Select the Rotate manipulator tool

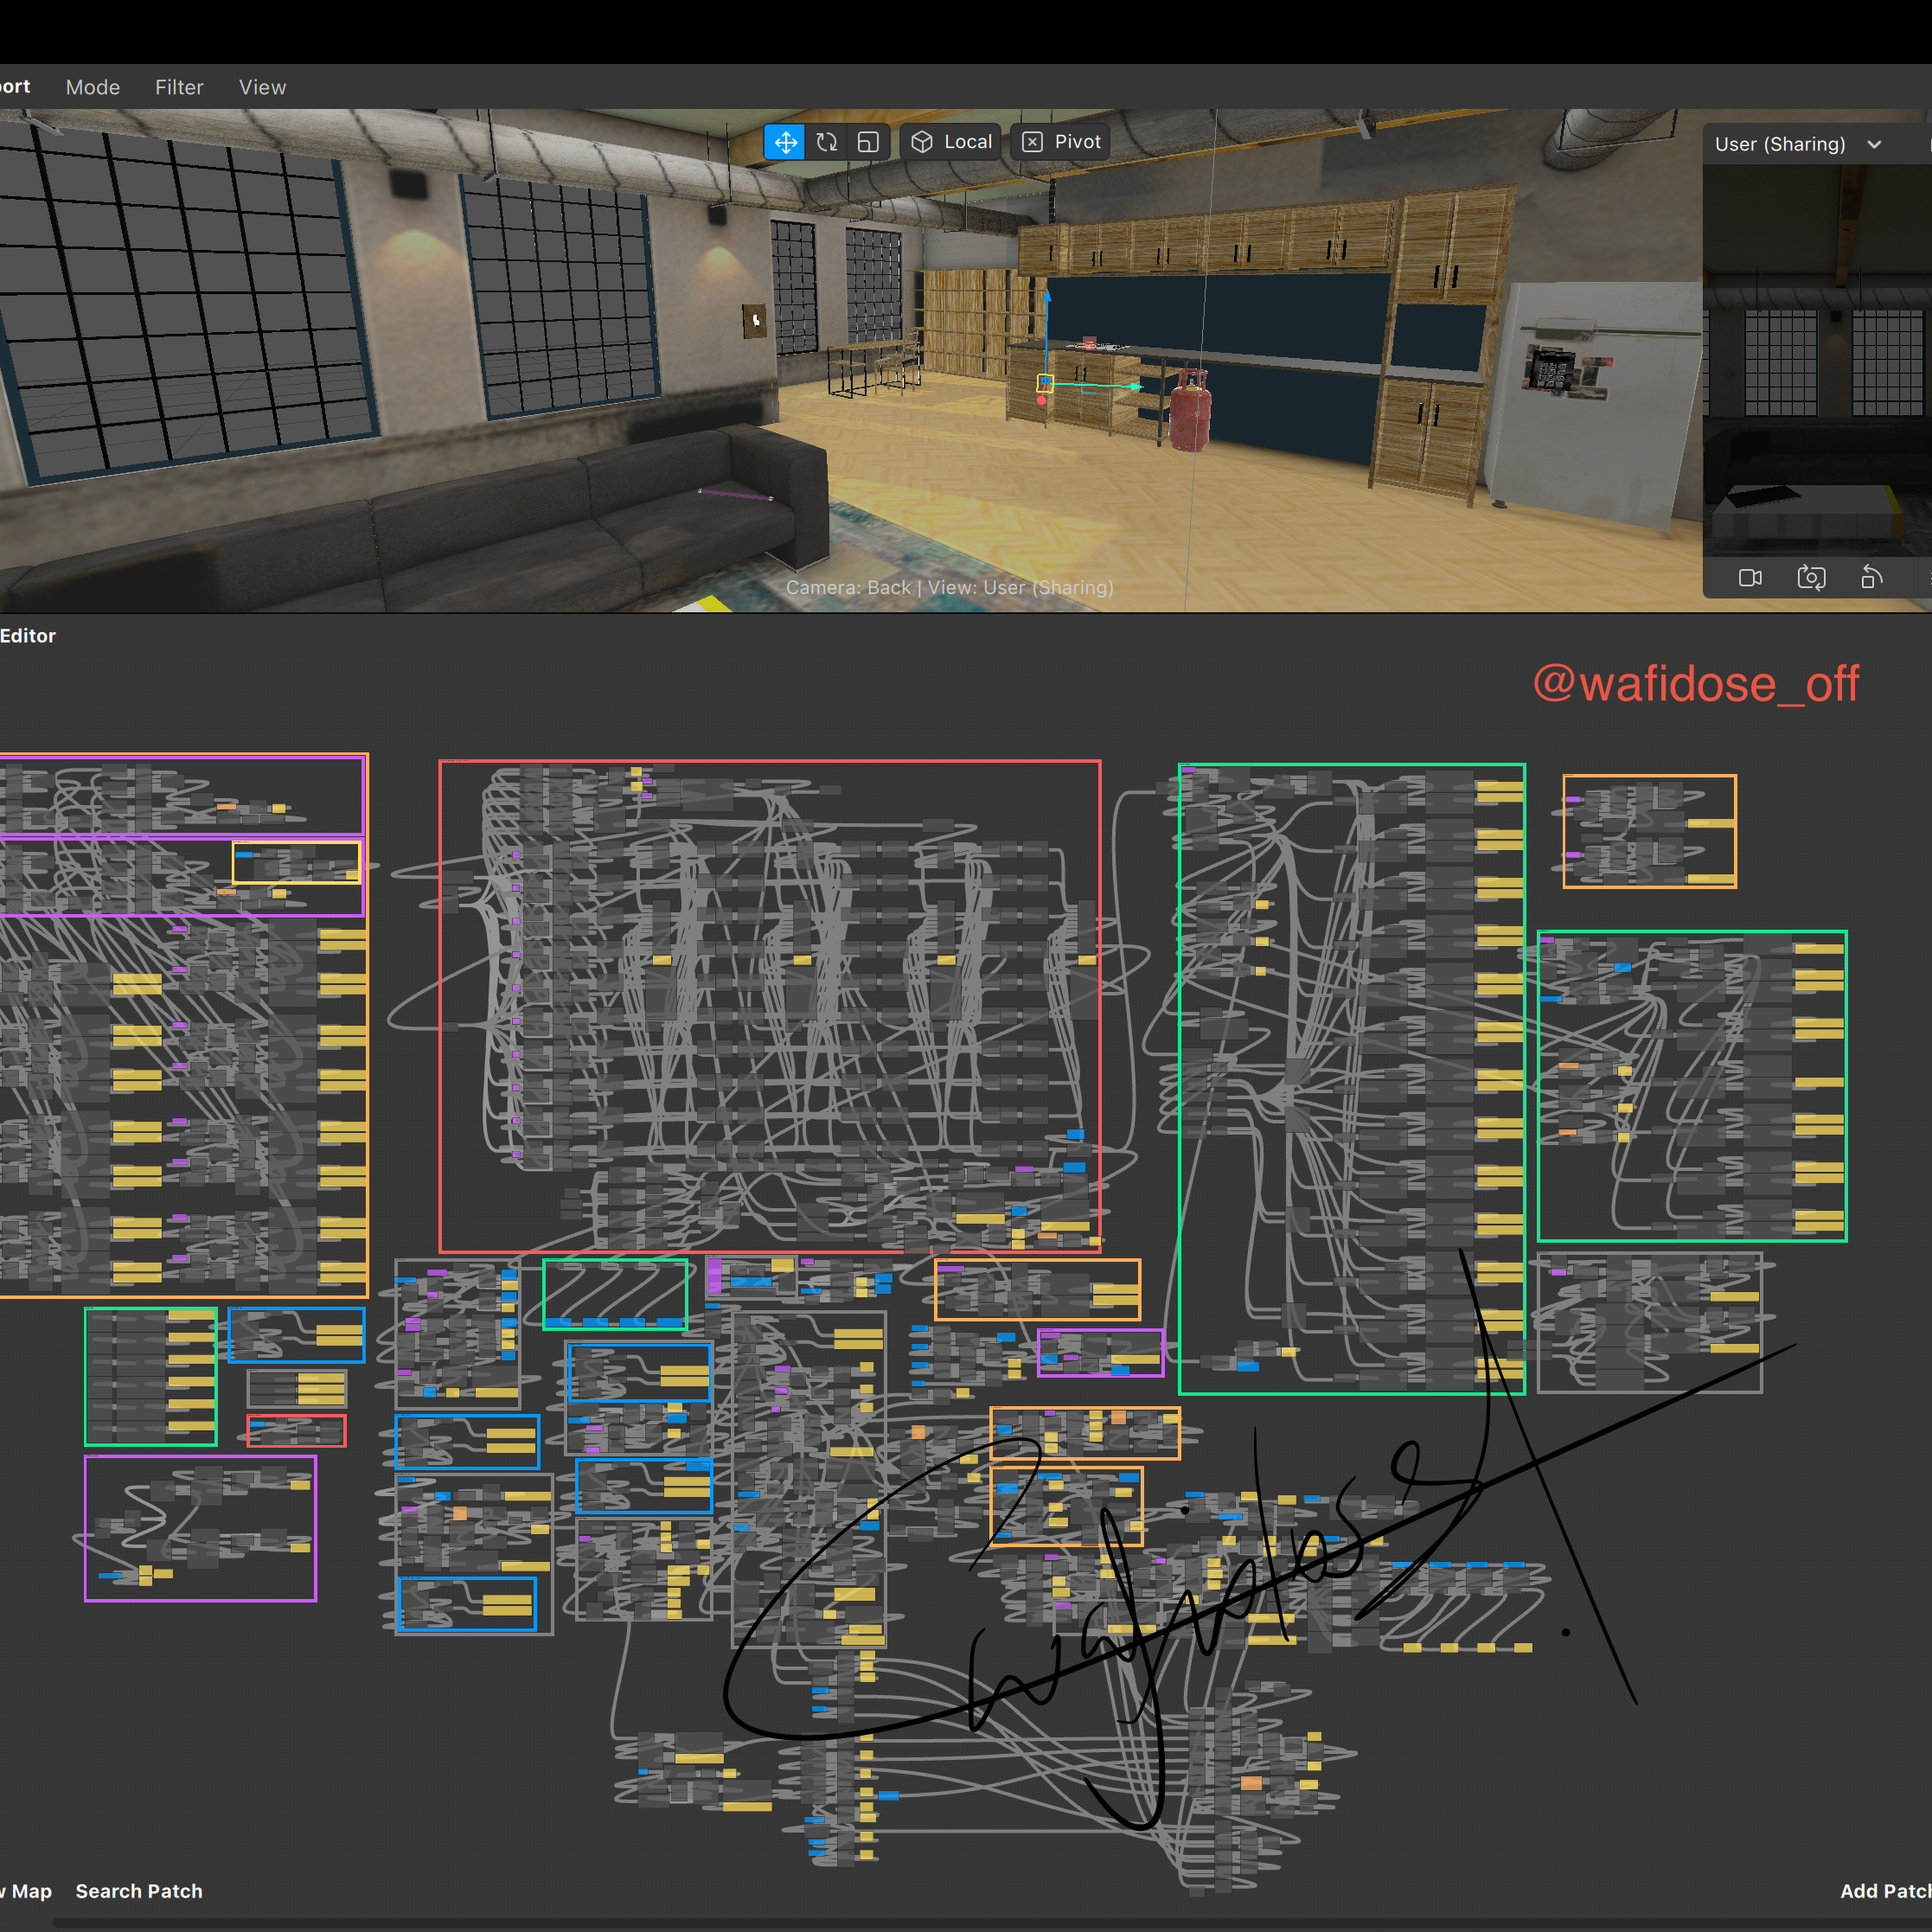(826, 142)
